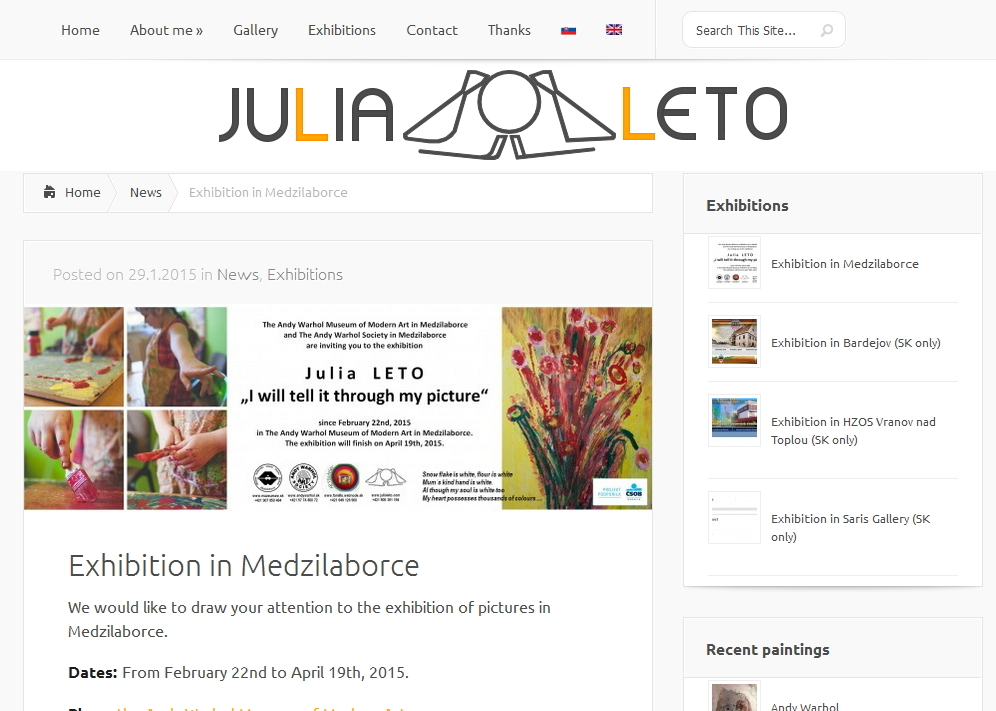Screen dimensions: 996x711
Task: Click the exhibition invitation banner image
Action: (338, 408)
